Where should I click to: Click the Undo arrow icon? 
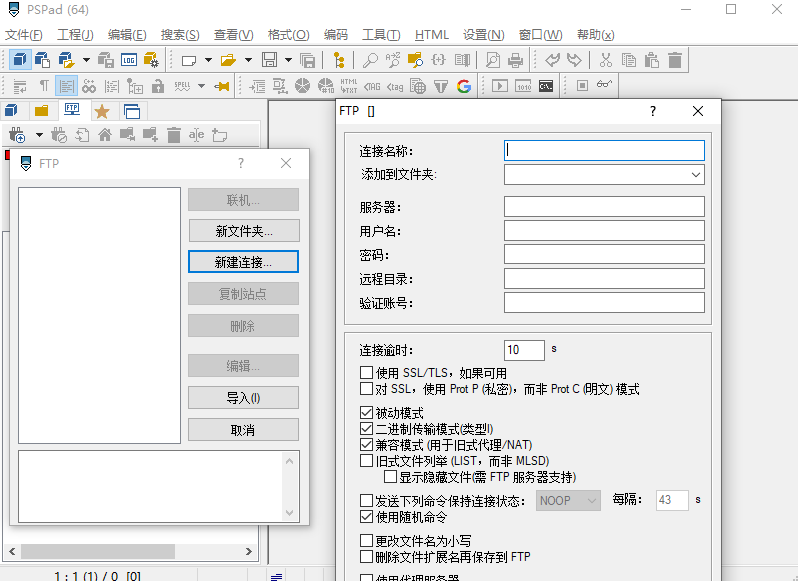click(552, 60)
